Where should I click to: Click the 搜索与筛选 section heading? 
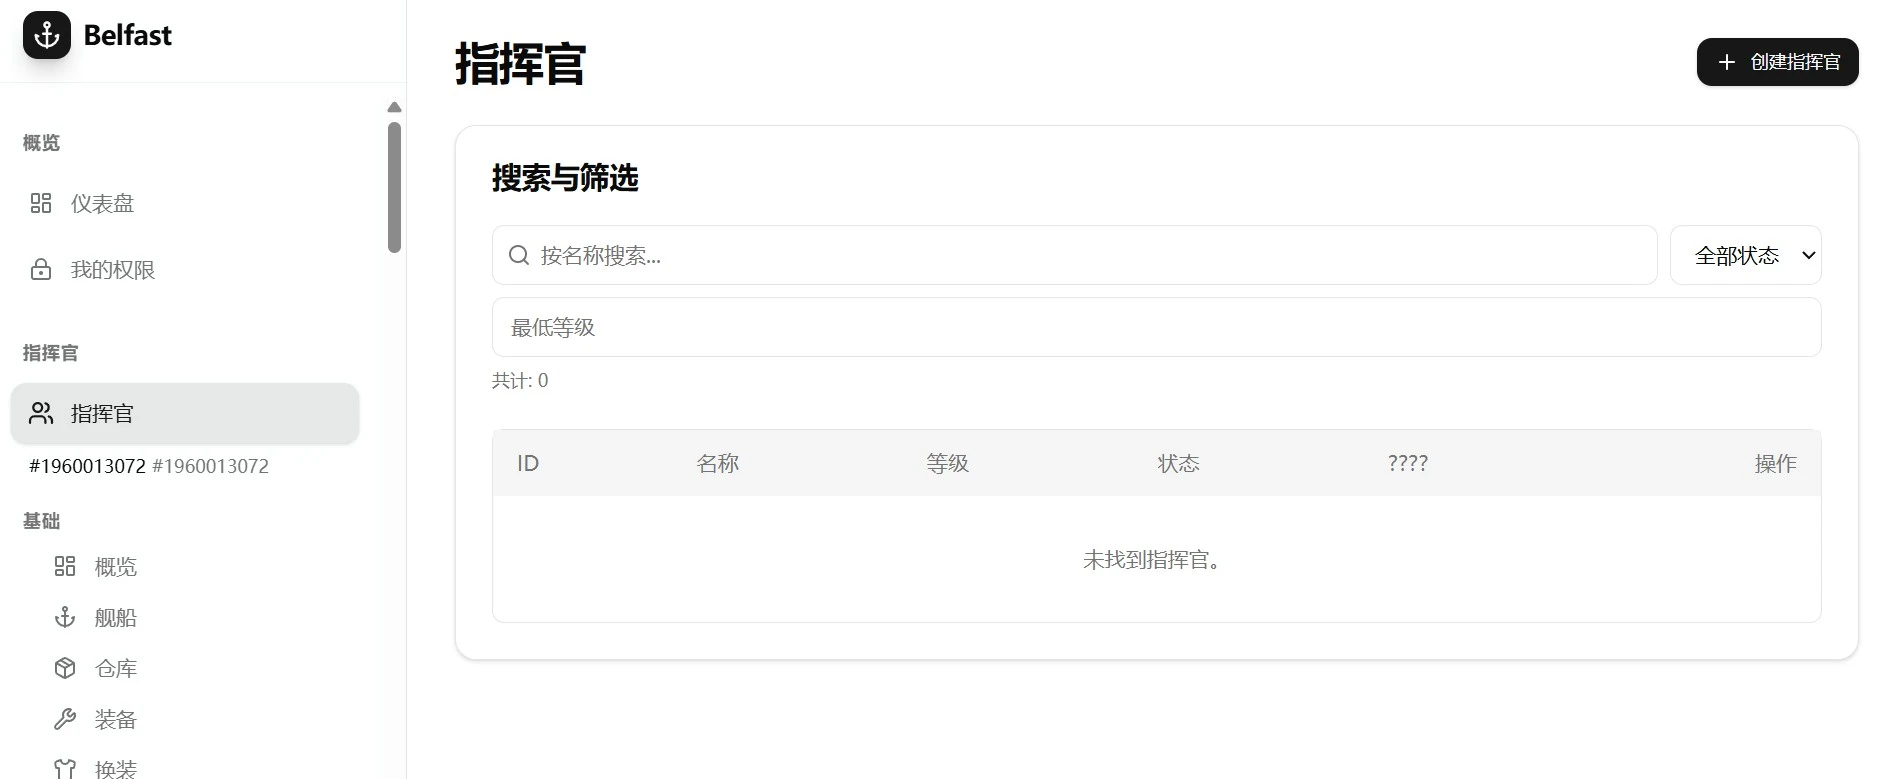[x=565, y=178]
